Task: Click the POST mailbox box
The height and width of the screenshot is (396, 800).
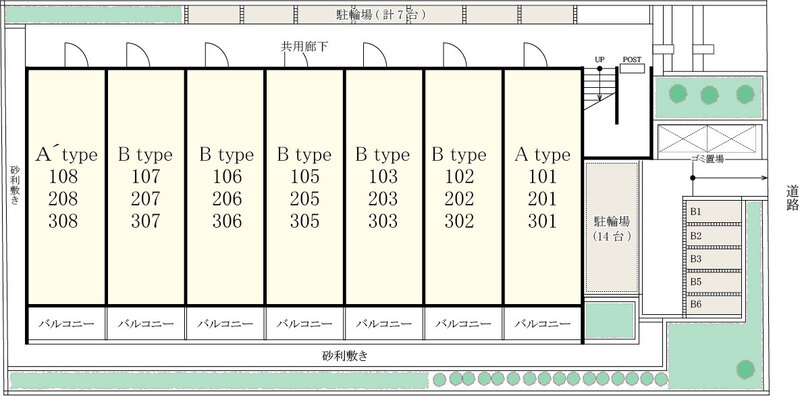Action: click(x=632, y=68)
